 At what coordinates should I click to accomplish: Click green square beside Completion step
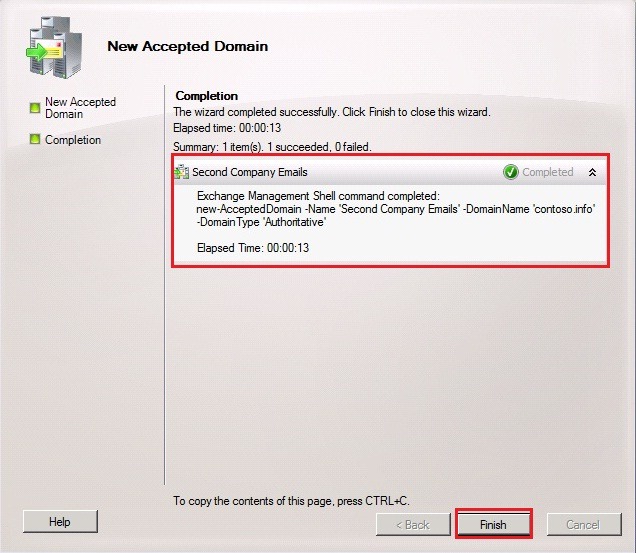pos(34,140)
